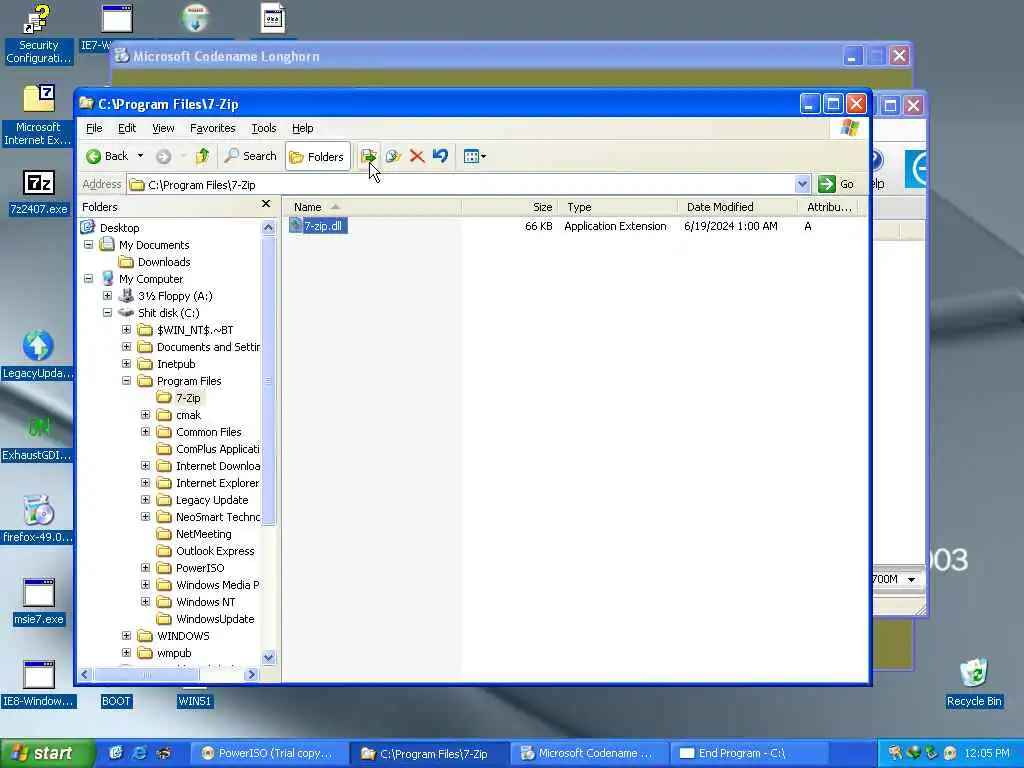
Task: Collapse the Program Files tree node
Action: pyautogui.click(x=127, y=381)
